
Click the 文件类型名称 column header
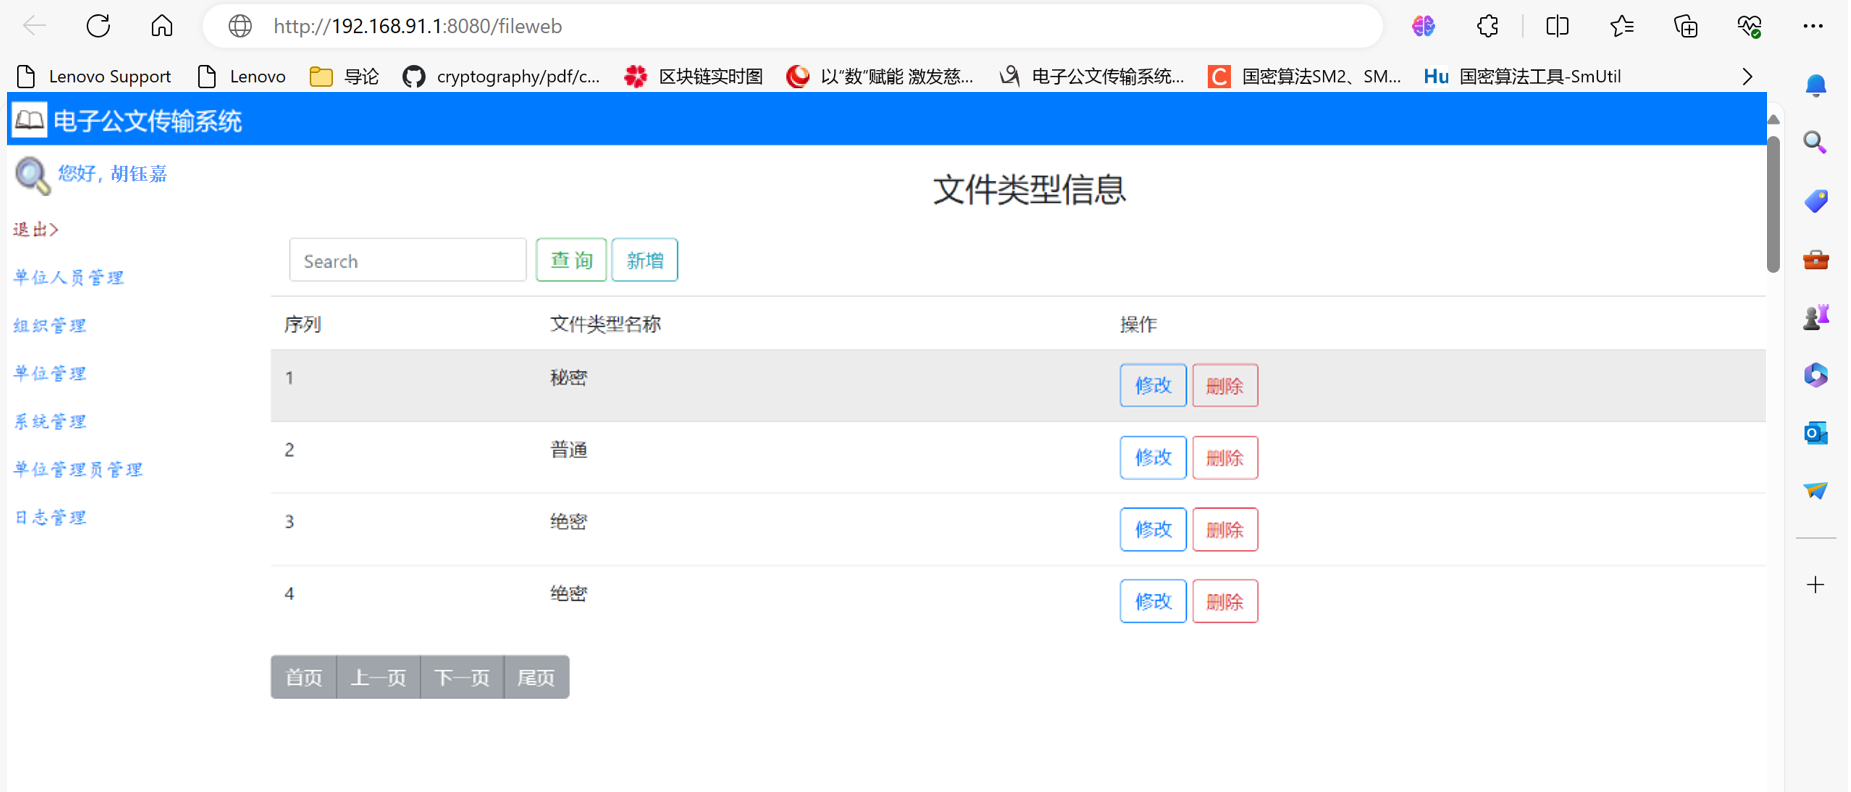point(606,324)
